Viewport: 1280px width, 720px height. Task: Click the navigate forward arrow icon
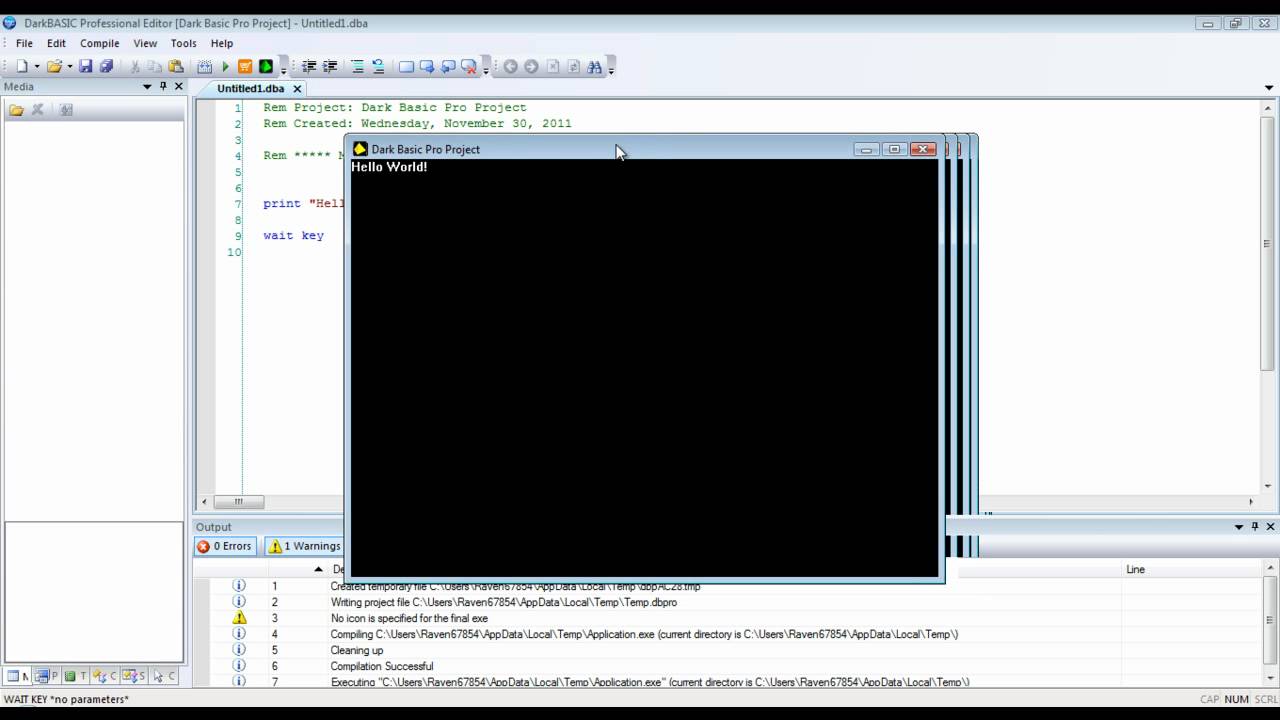coord(531,66)
